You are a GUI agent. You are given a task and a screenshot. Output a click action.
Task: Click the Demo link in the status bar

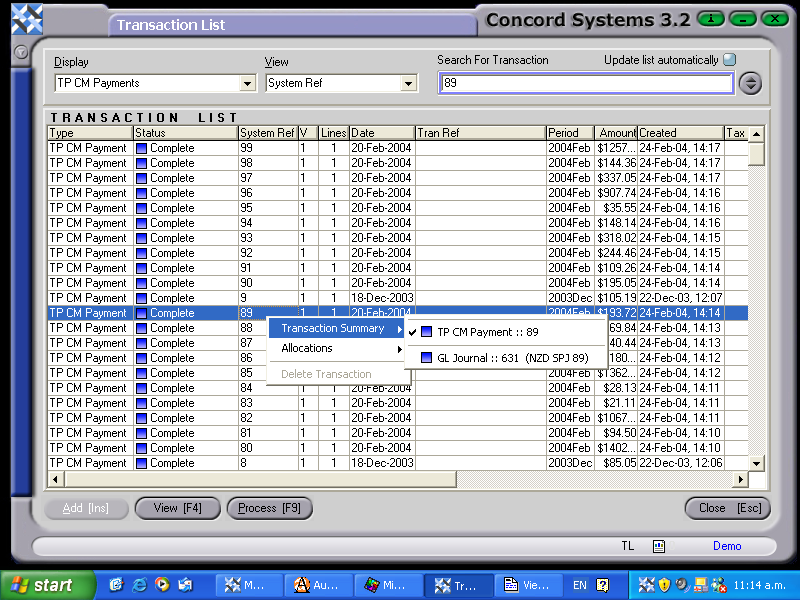(727, 546)
